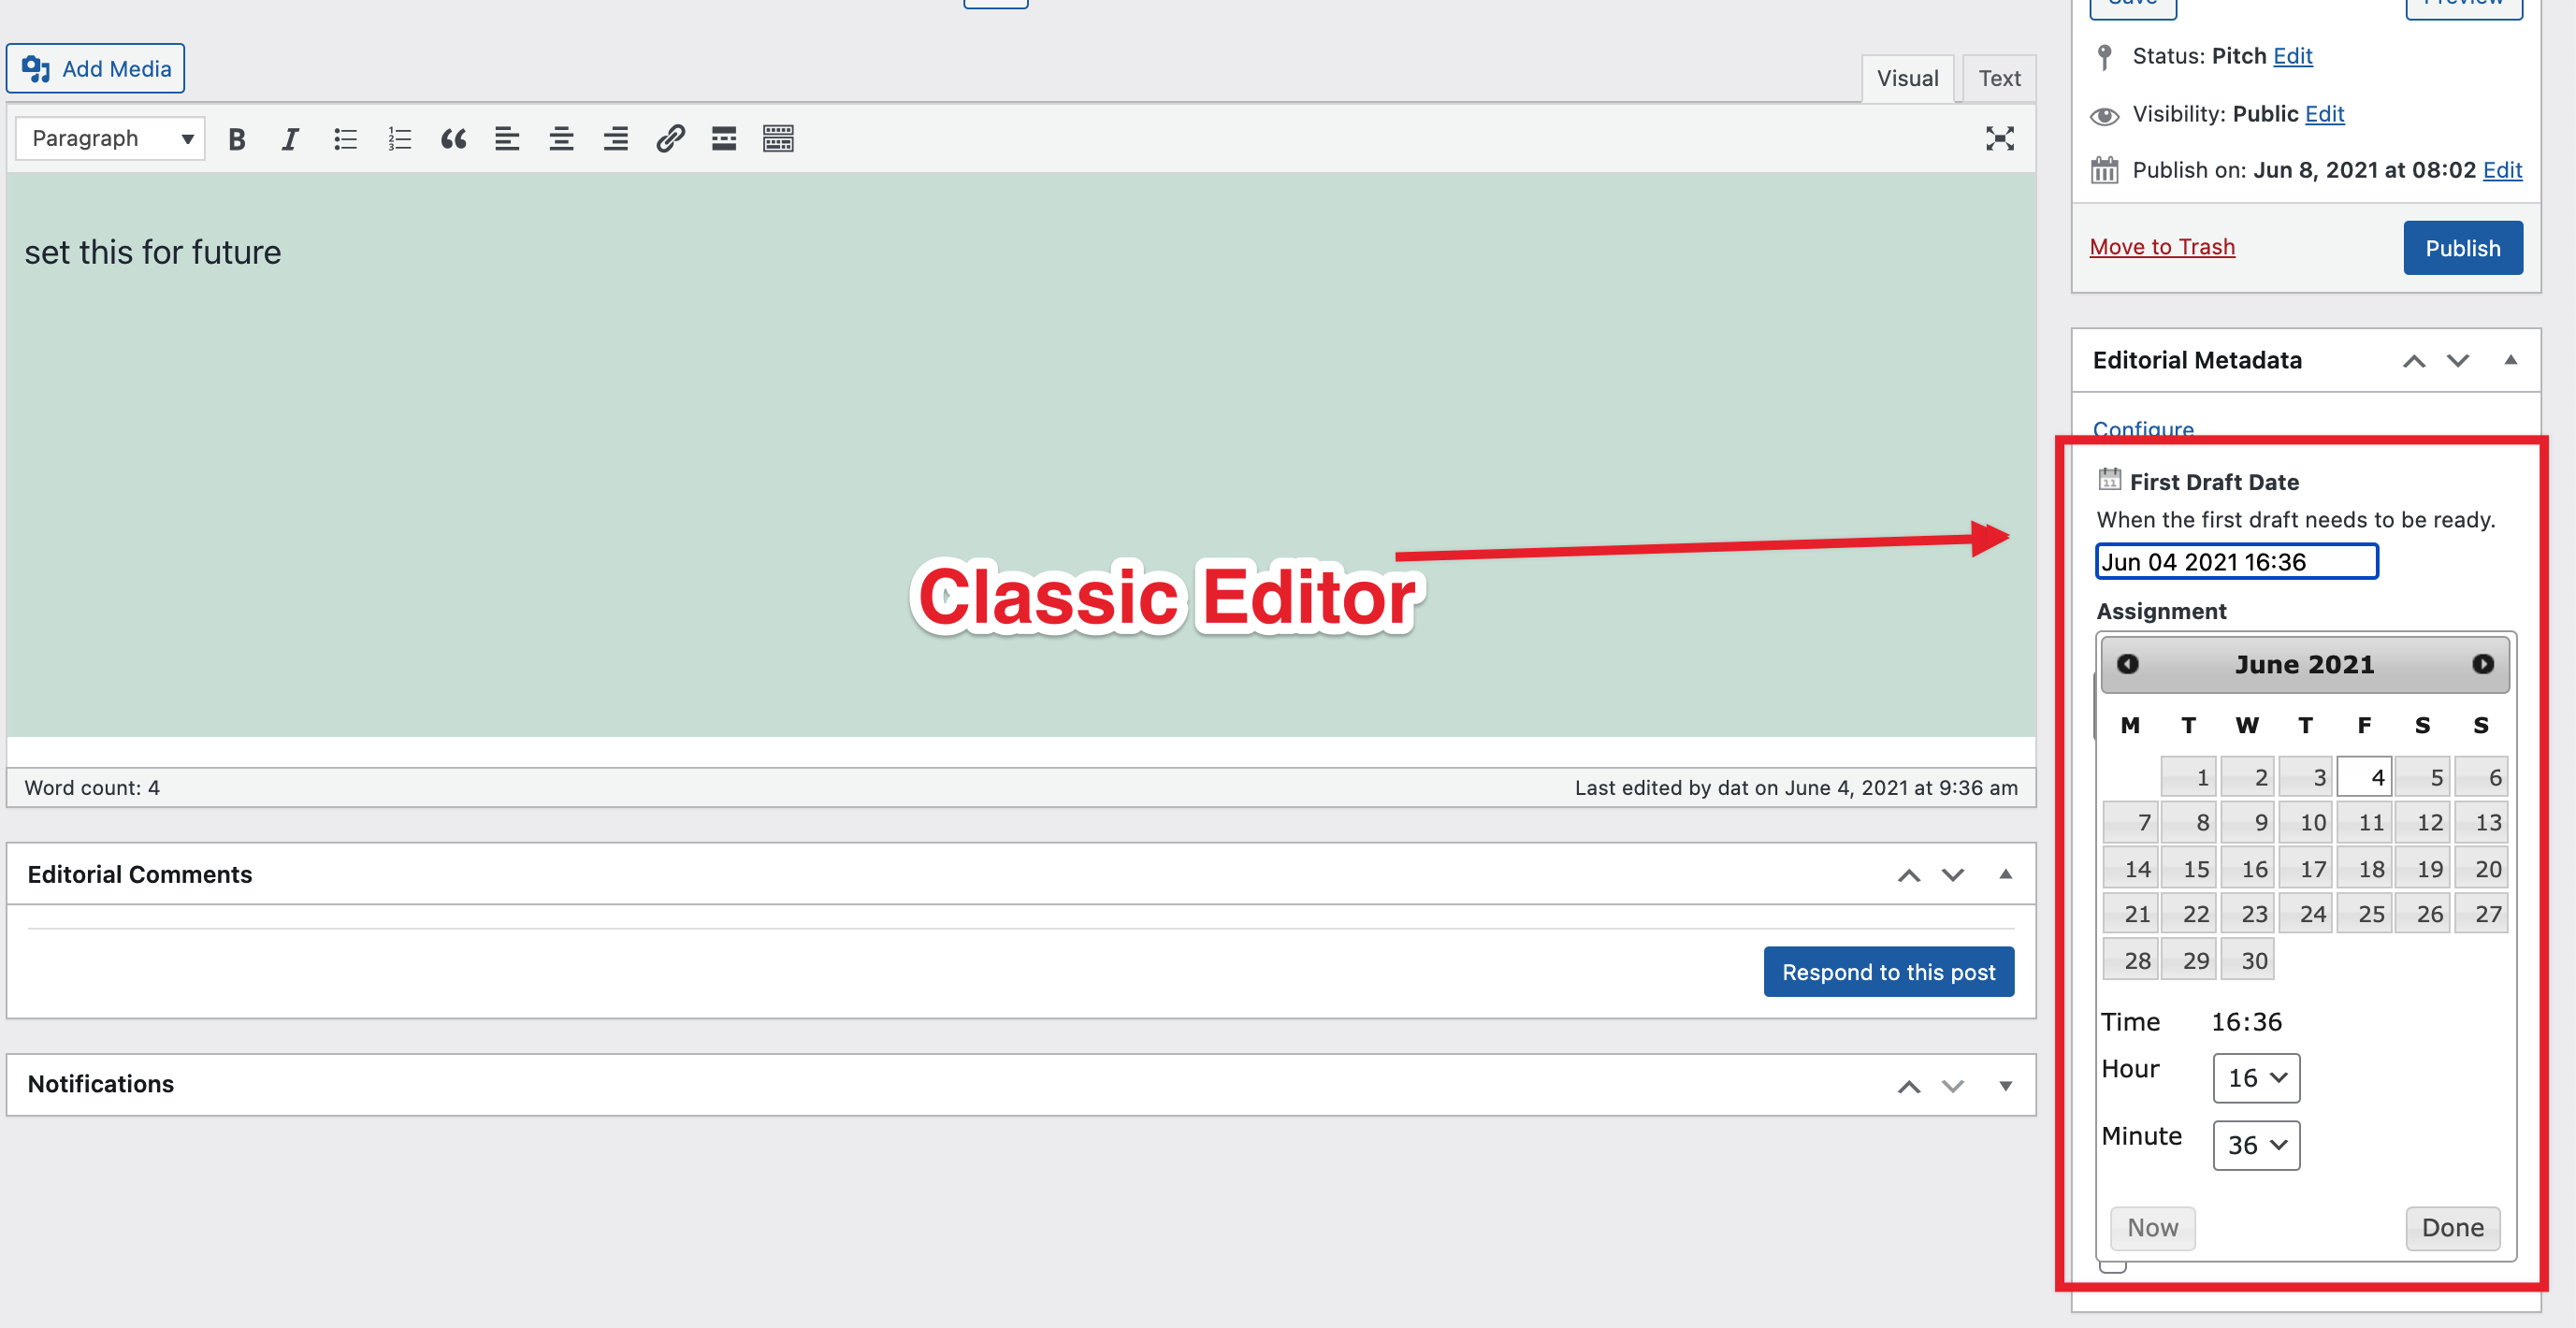Switch to the Visual editor tab
This screenshot has height=1328, width=2576.
tap(1906, 78)
